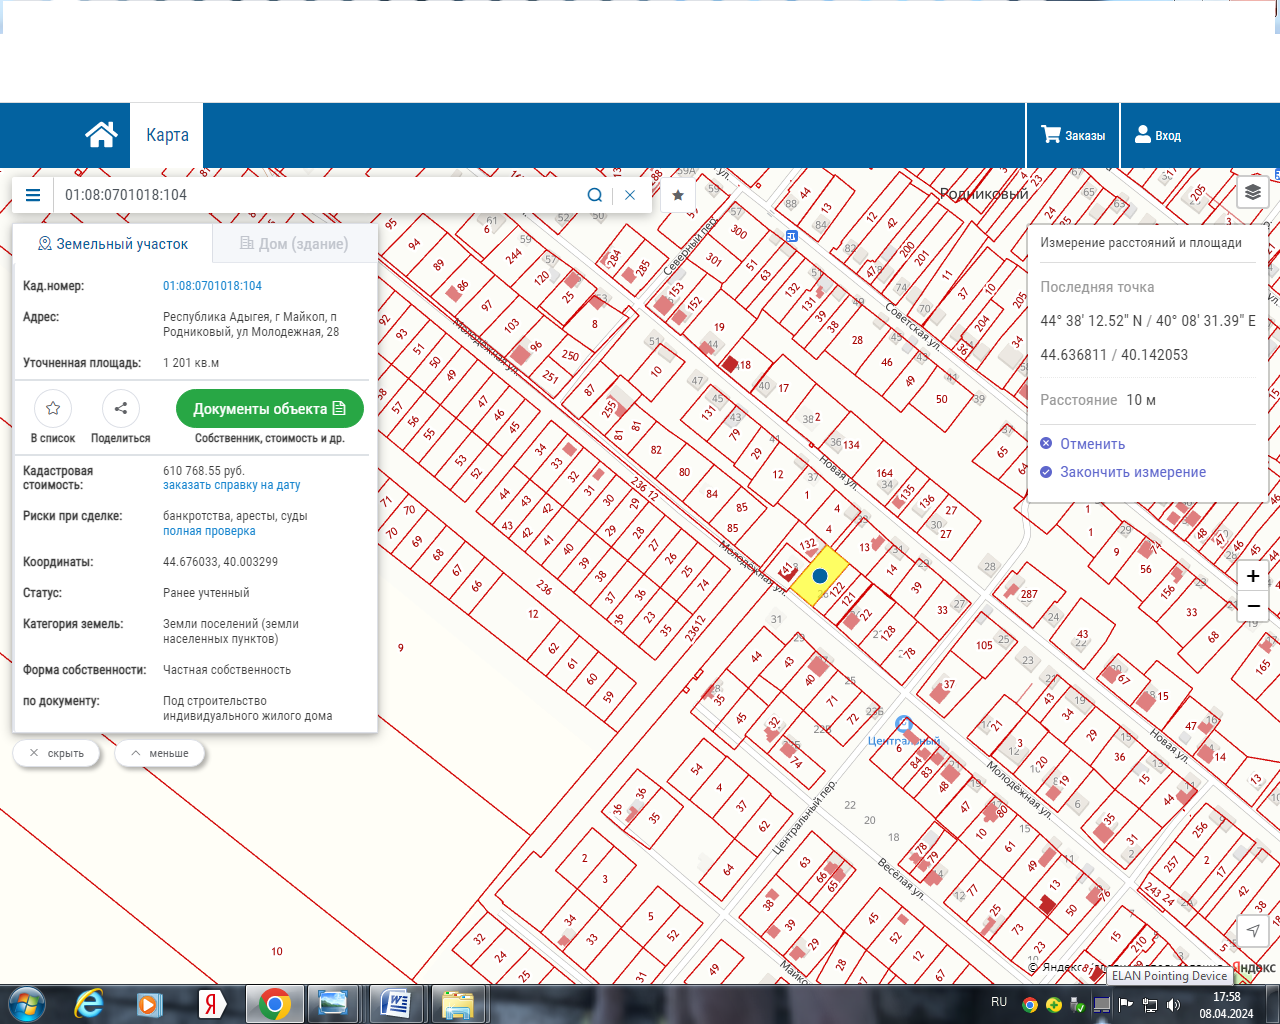
Task: Click the star favorites button near search
Action: tap(678, 195)
